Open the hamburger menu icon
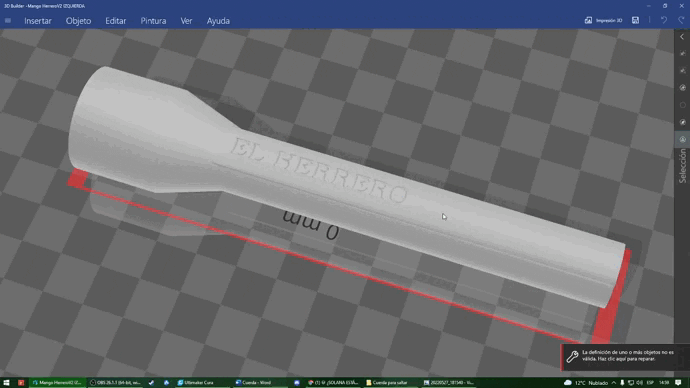This screenshot has width=690, height=388. pyautogui.click(x=8, y=21)
